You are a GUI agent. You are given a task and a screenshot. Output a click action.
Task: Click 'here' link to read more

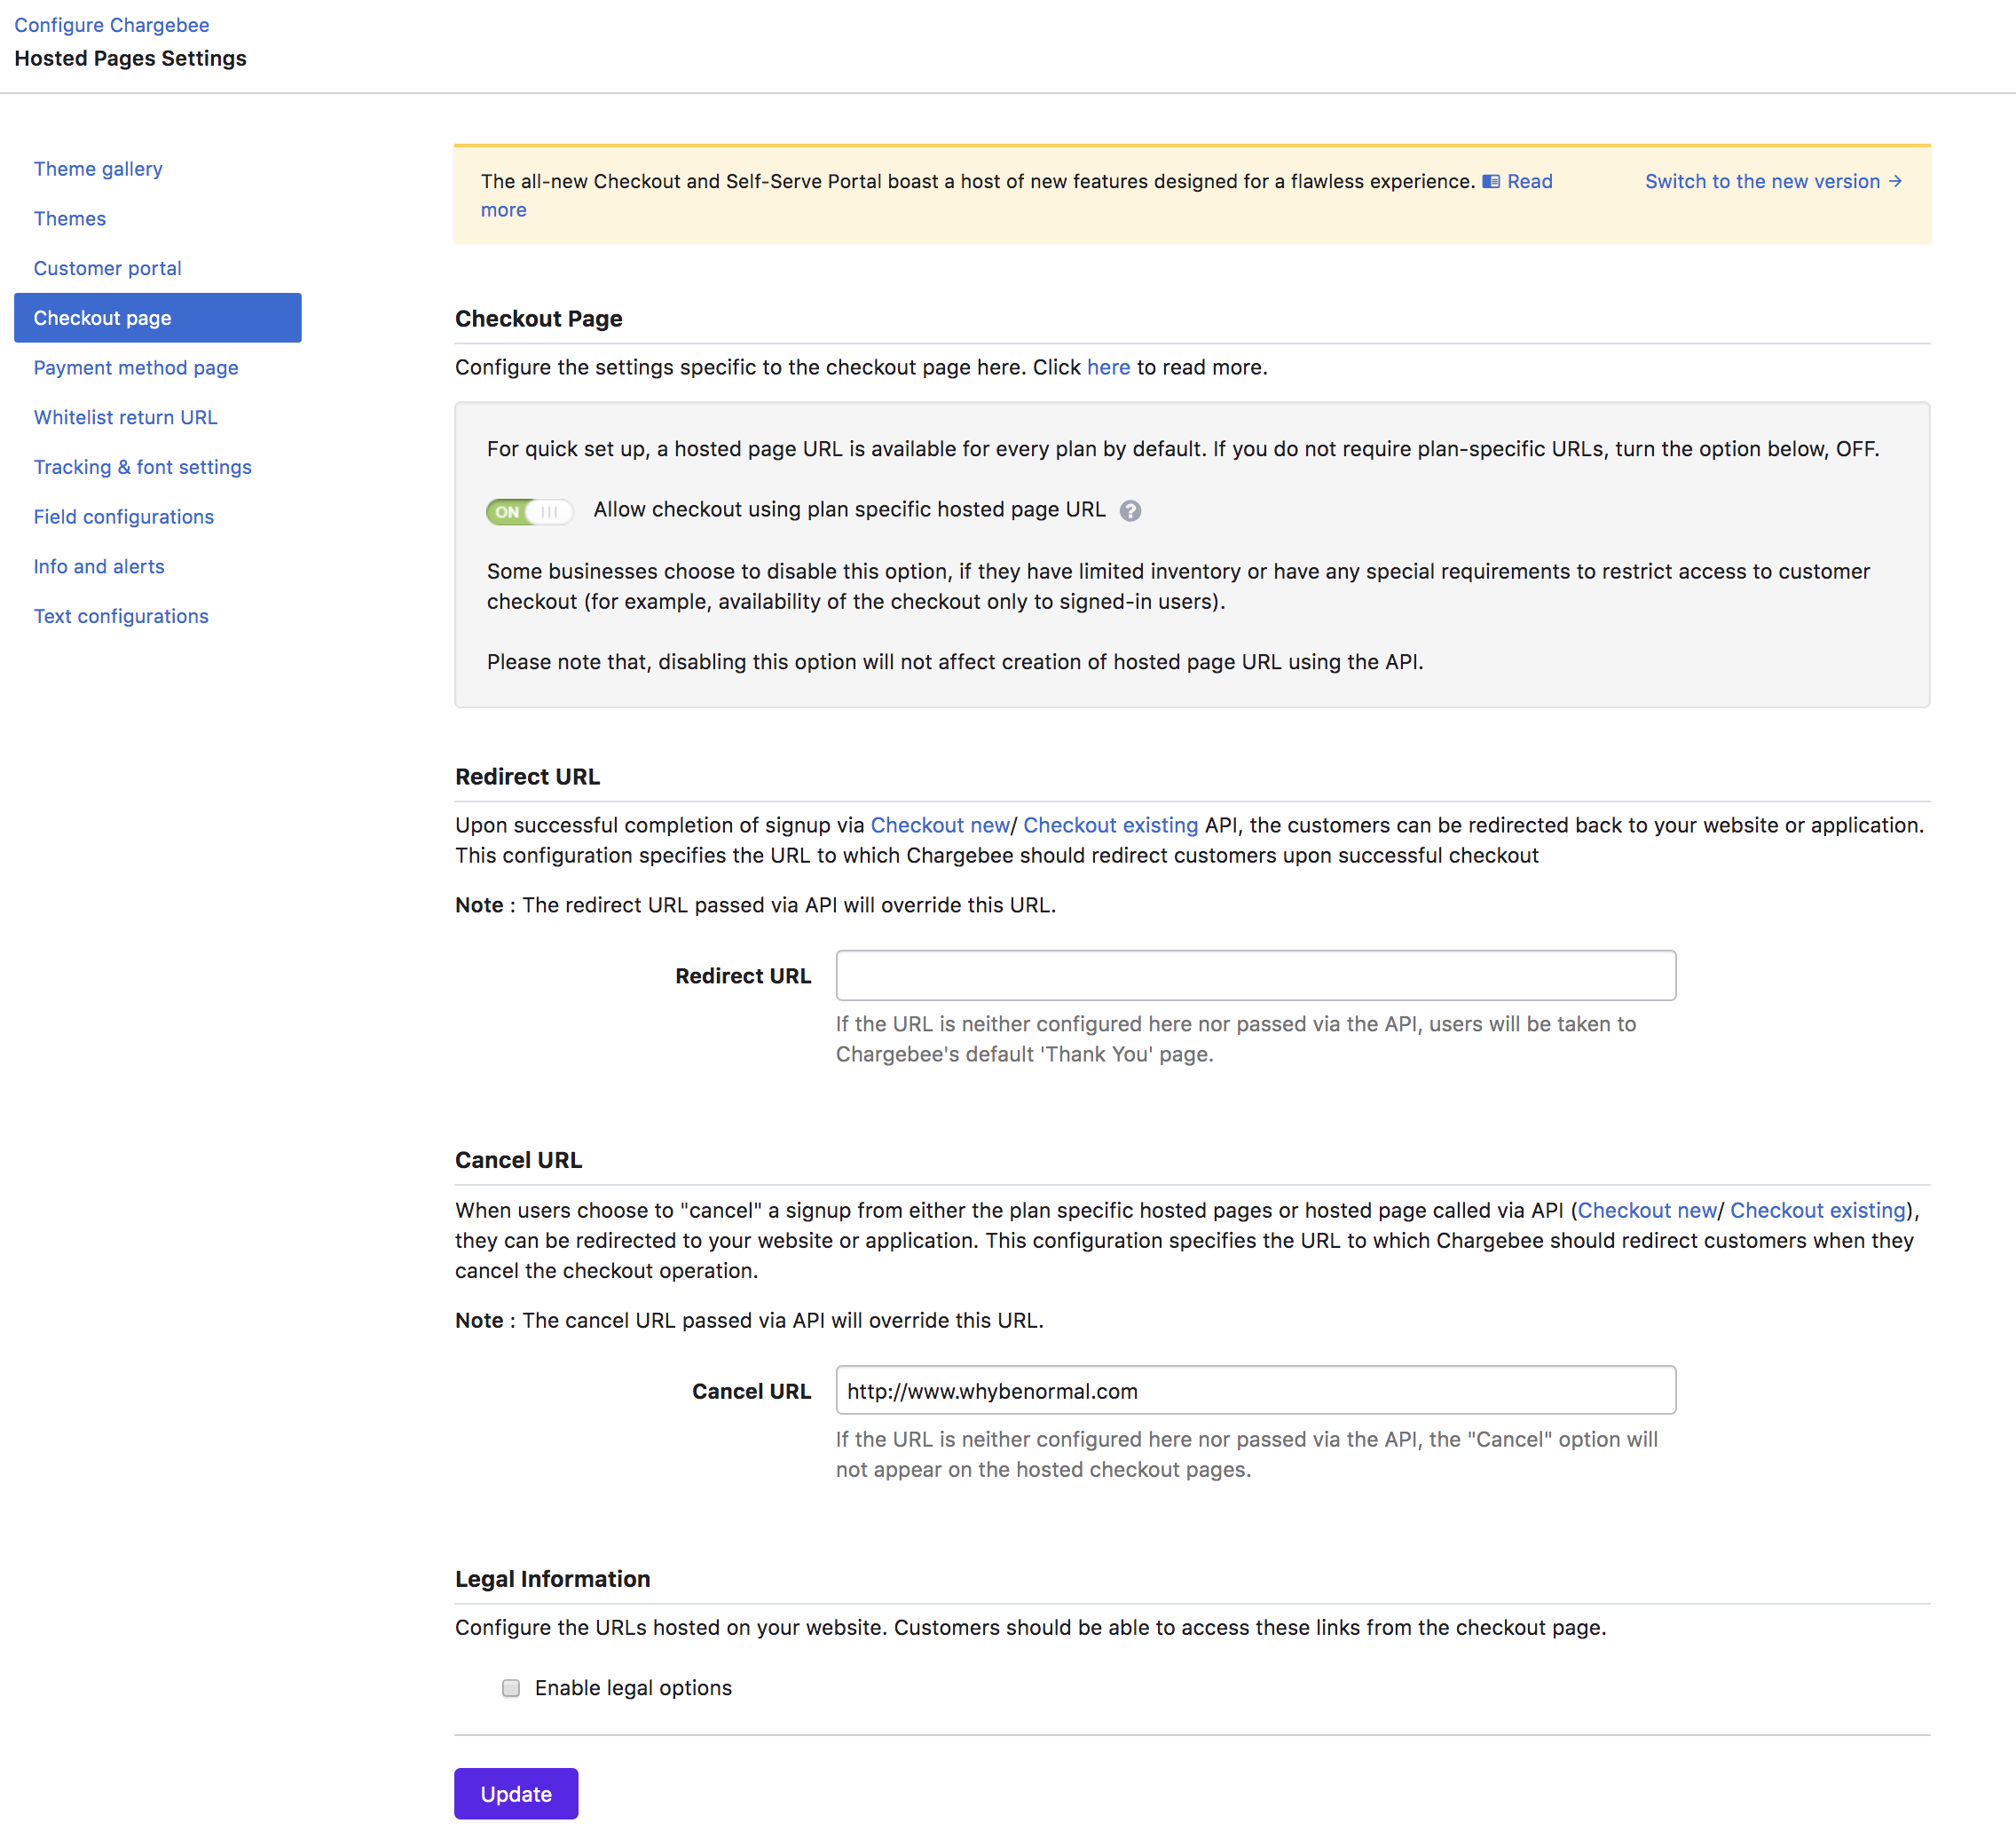pyautogui.click(x=1108, y=367)
